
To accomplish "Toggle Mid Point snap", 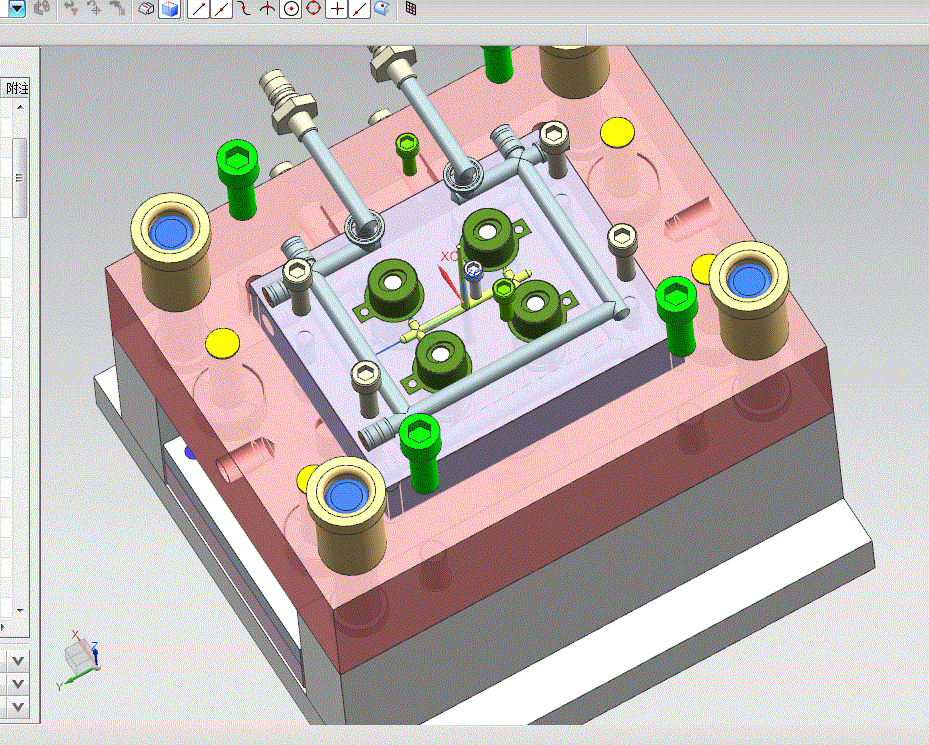I will coord(222,8).
